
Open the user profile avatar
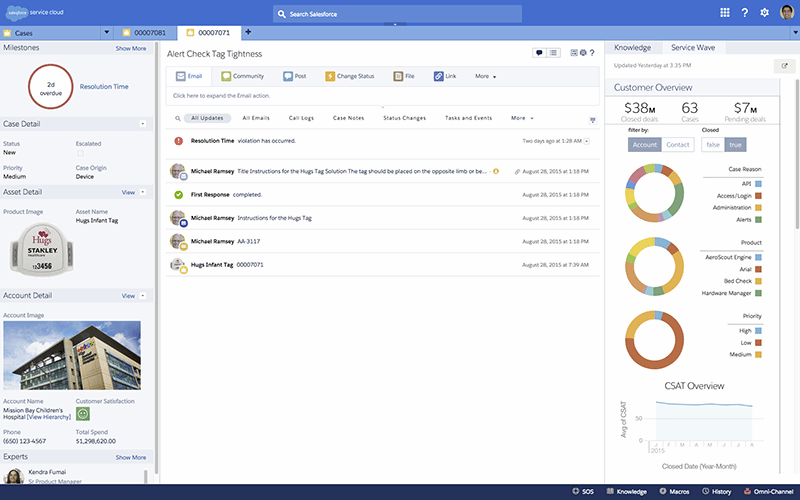coord(787,12)
